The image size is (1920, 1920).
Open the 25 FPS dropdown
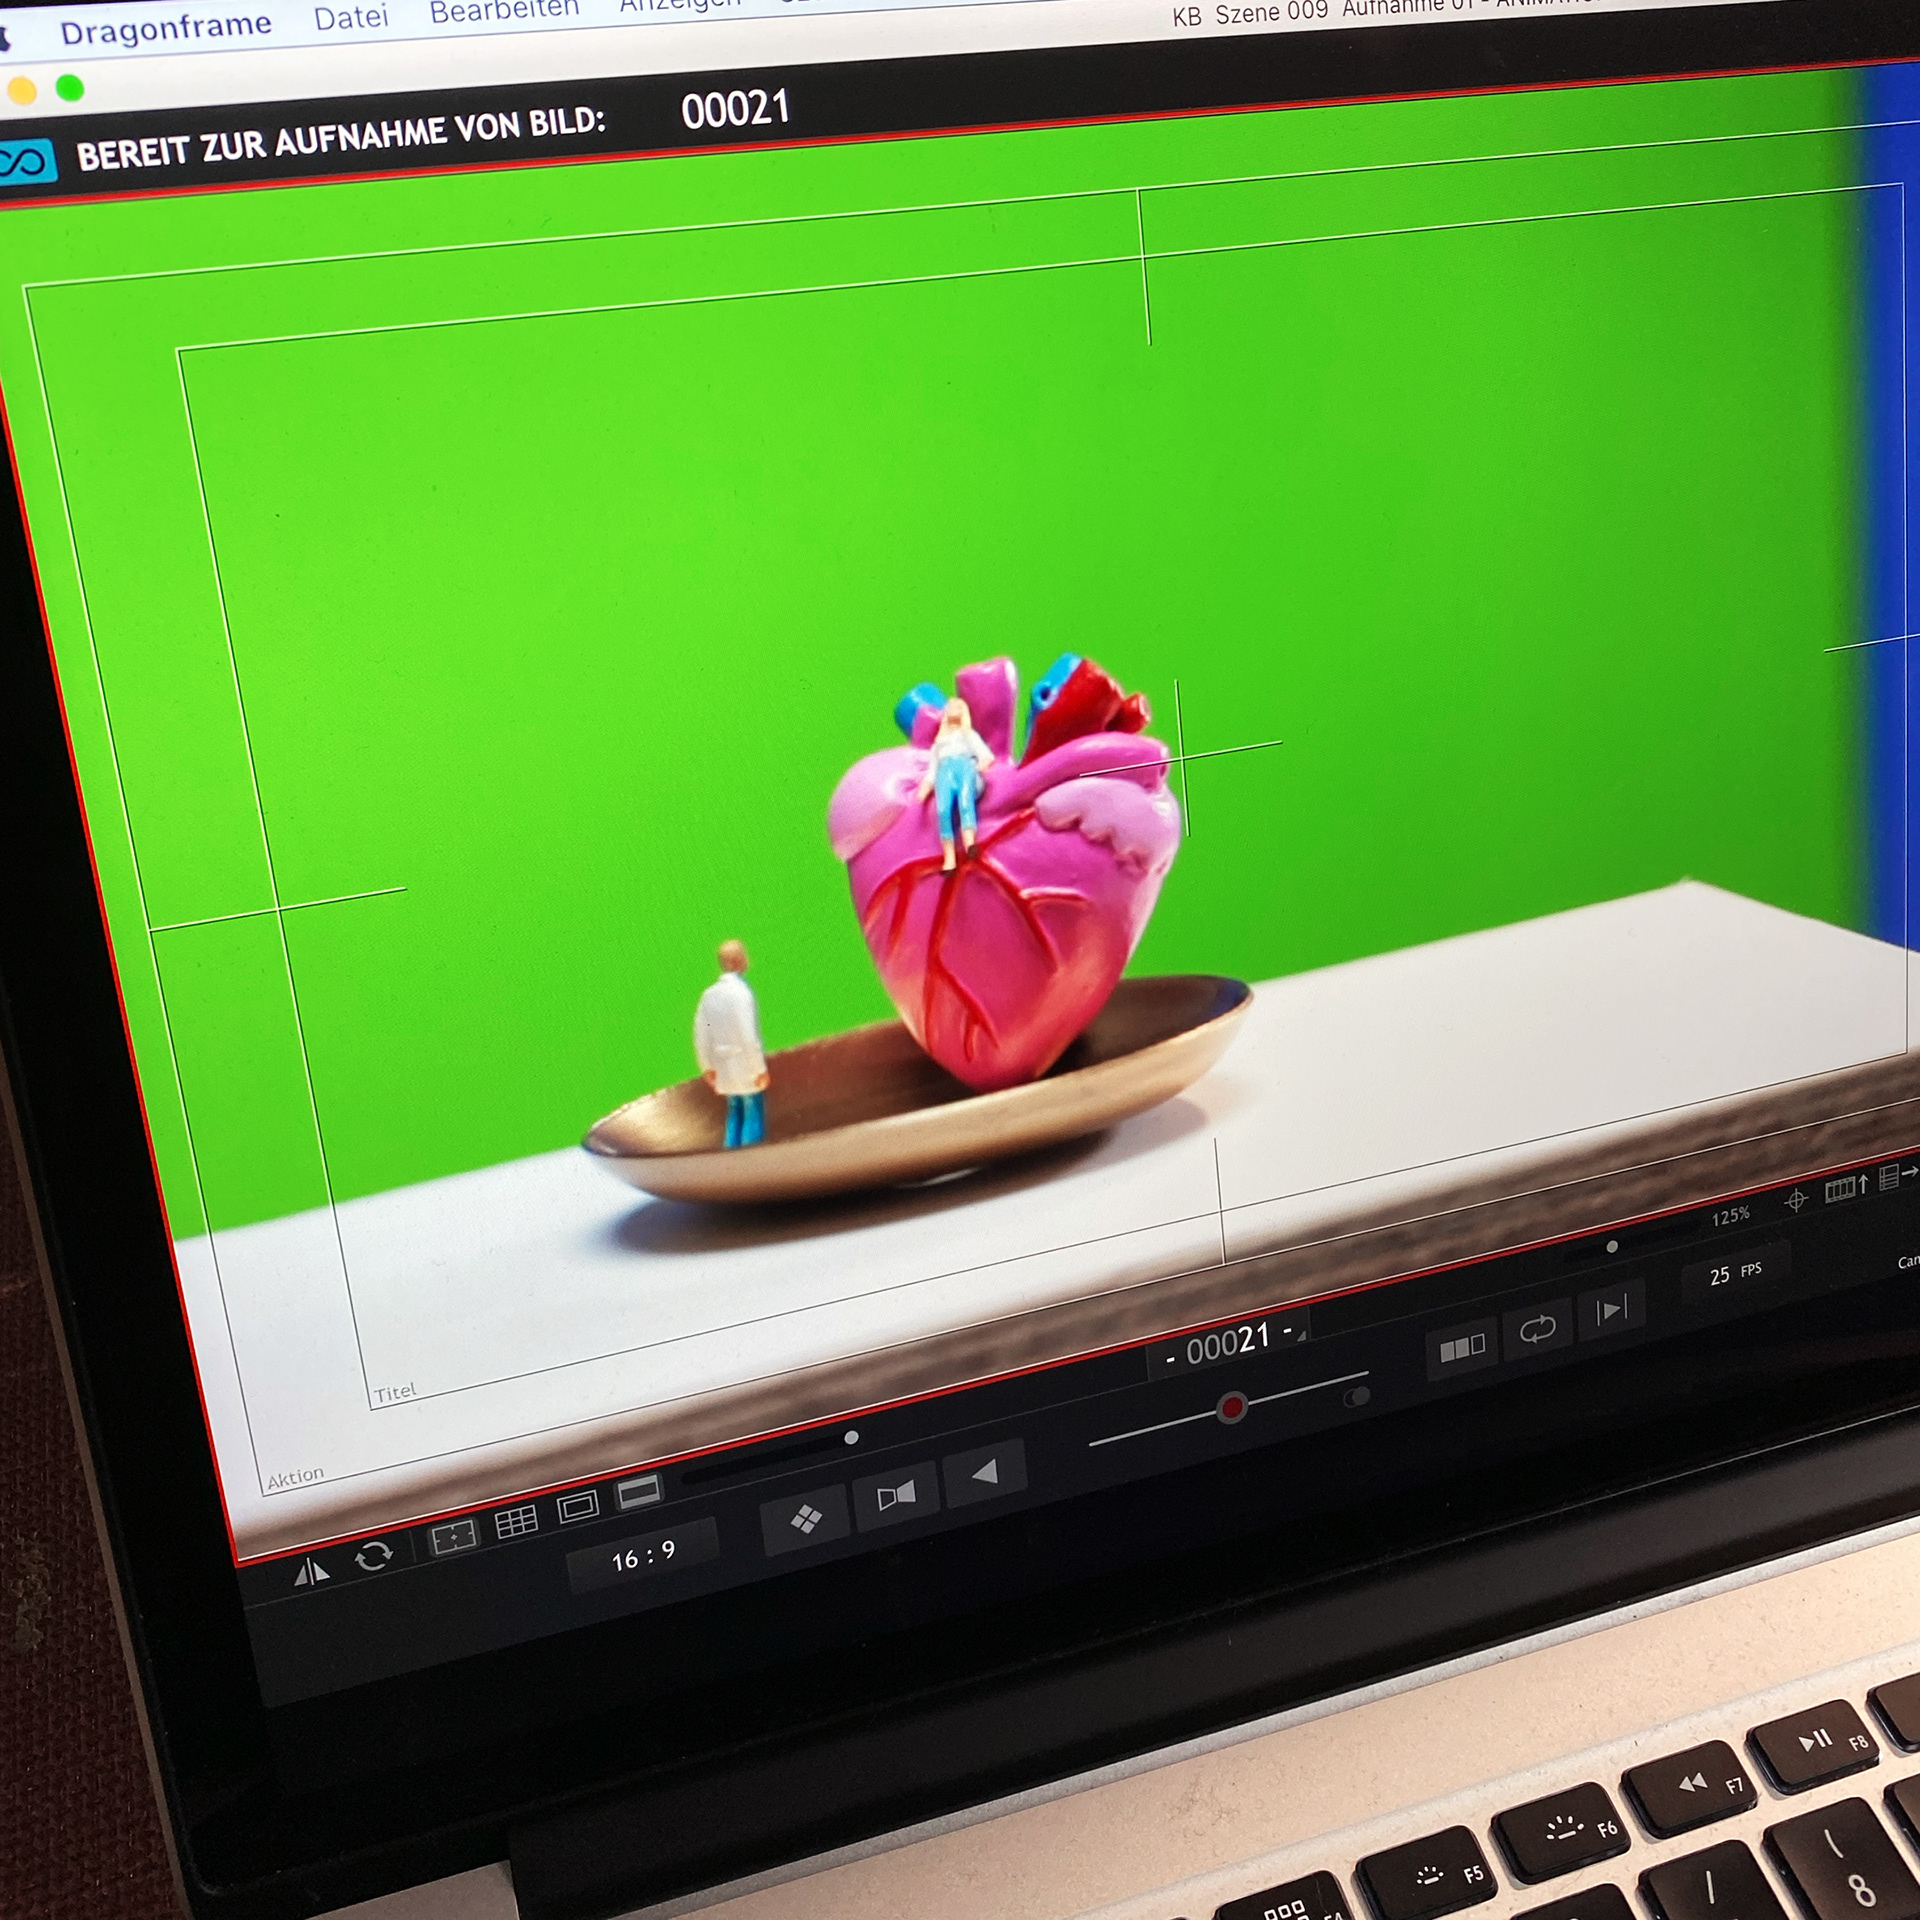pos(1734,1274)
